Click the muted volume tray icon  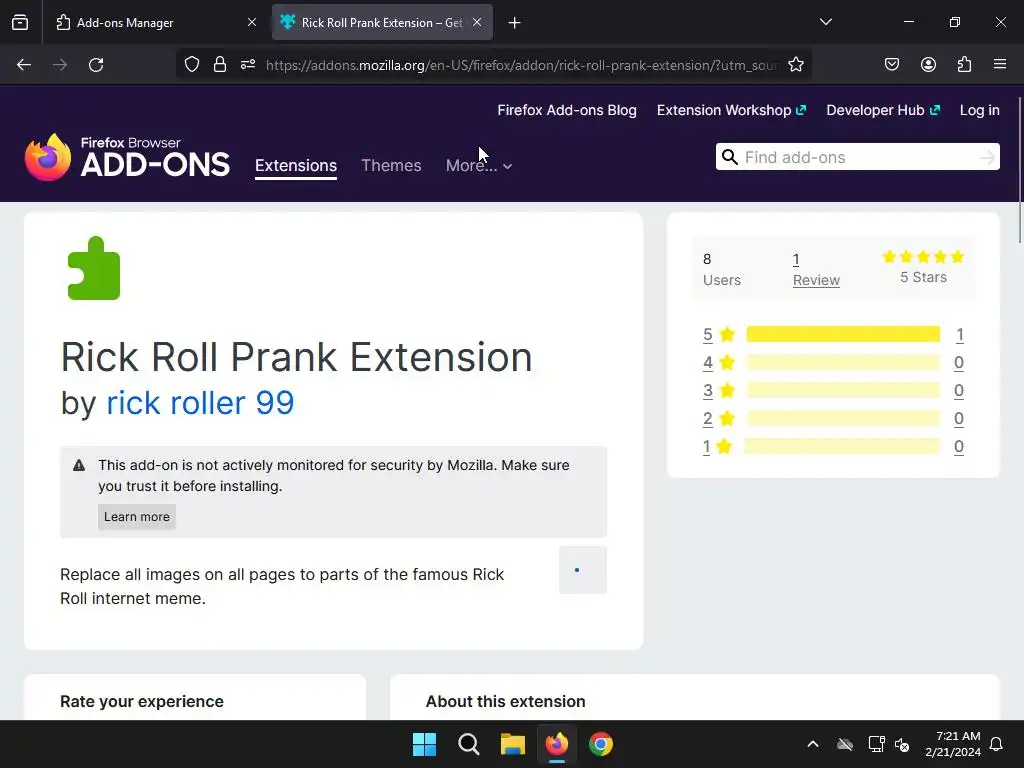(903, 744)
